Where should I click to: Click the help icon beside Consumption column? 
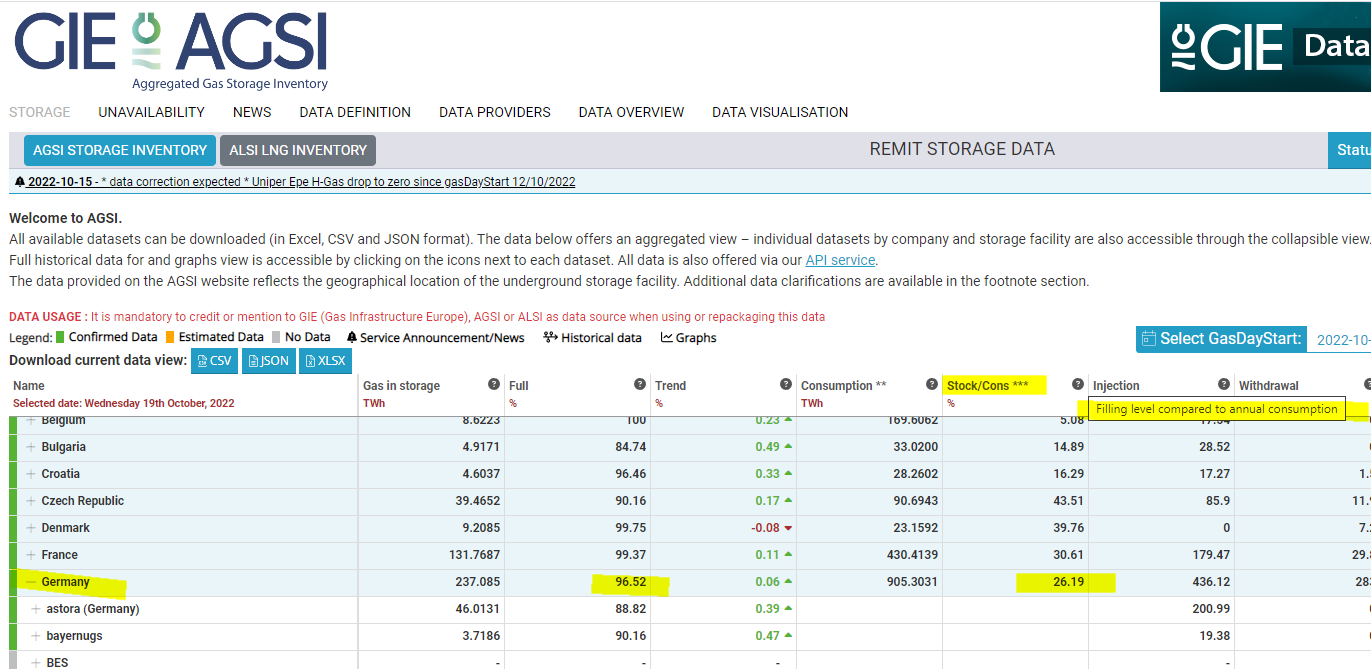point(931,384)
